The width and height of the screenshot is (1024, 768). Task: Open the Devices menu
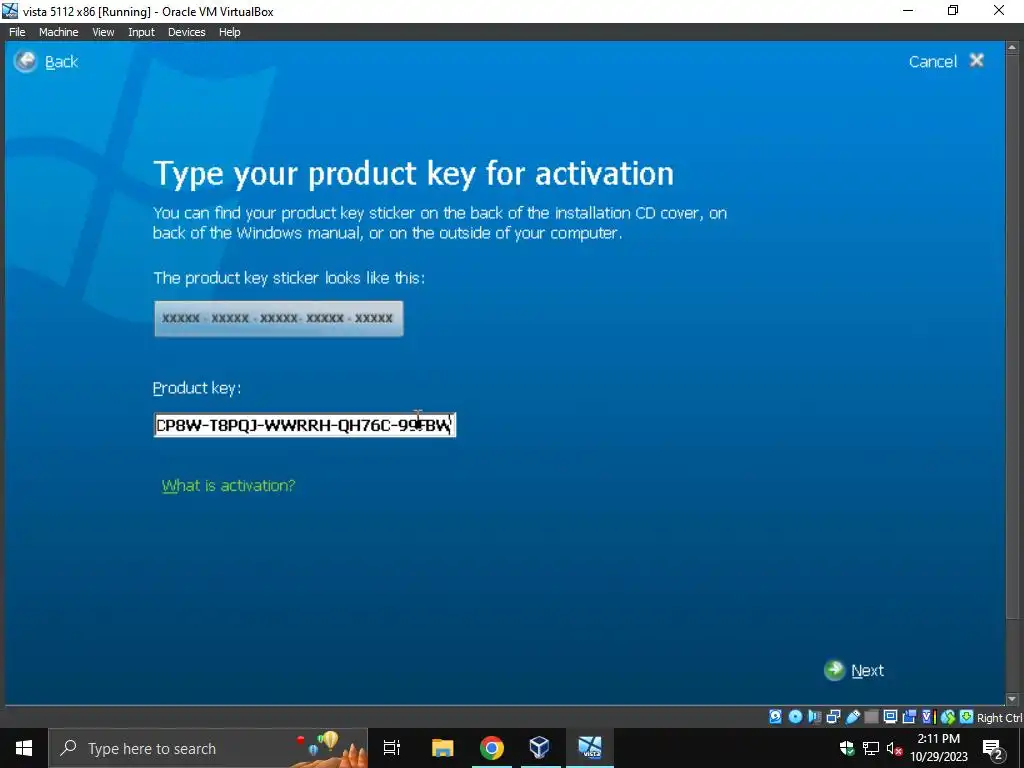tap(186, 32)
